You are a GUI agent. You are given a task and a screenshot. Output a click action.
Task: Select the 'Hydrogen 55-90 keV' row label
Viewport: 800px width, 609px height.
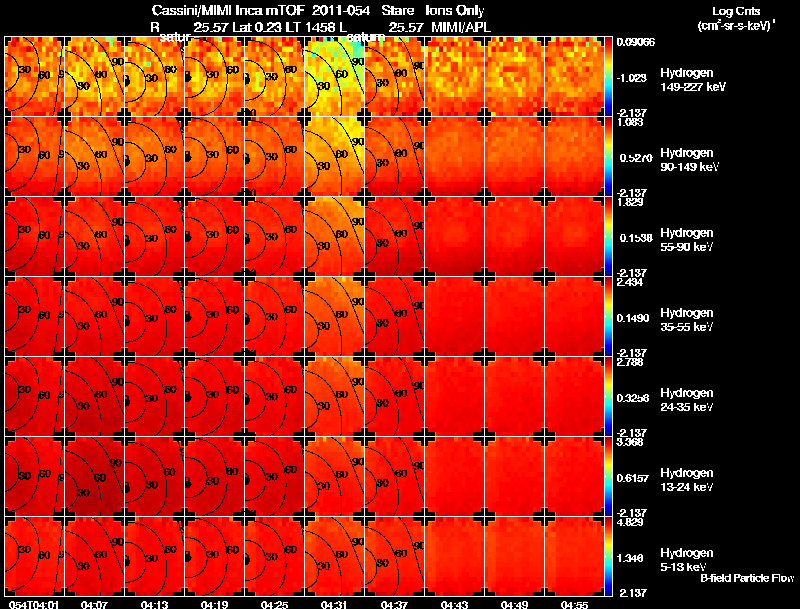point(687,240)
